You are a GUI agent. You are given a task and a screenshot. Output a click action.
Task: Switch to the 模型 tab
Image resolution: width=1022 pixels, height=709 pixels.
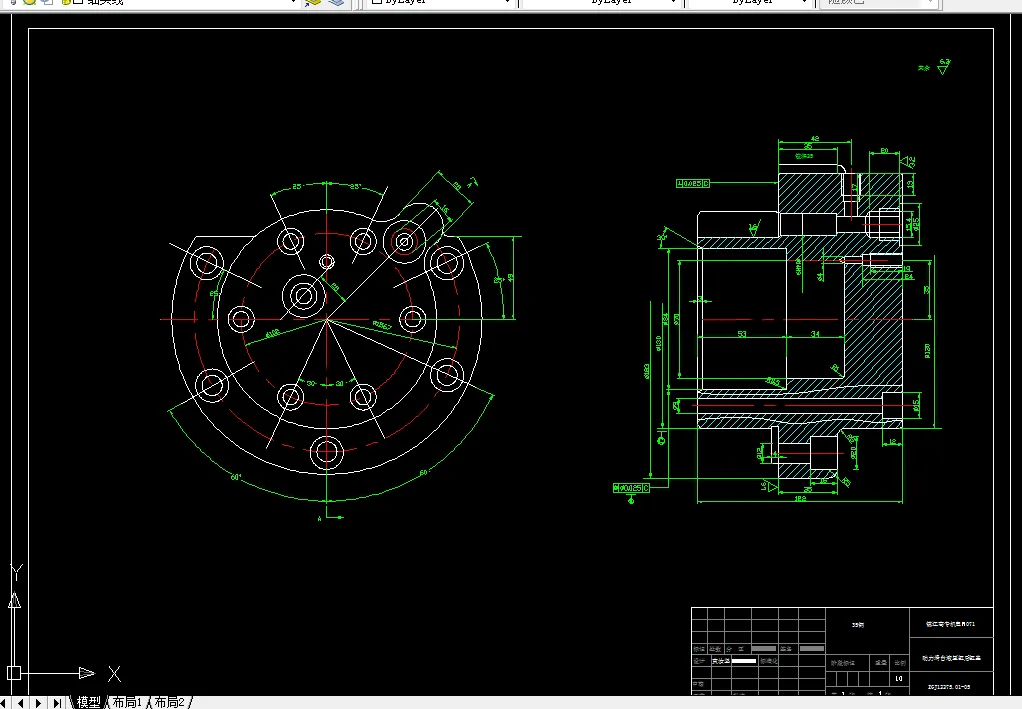89,702
